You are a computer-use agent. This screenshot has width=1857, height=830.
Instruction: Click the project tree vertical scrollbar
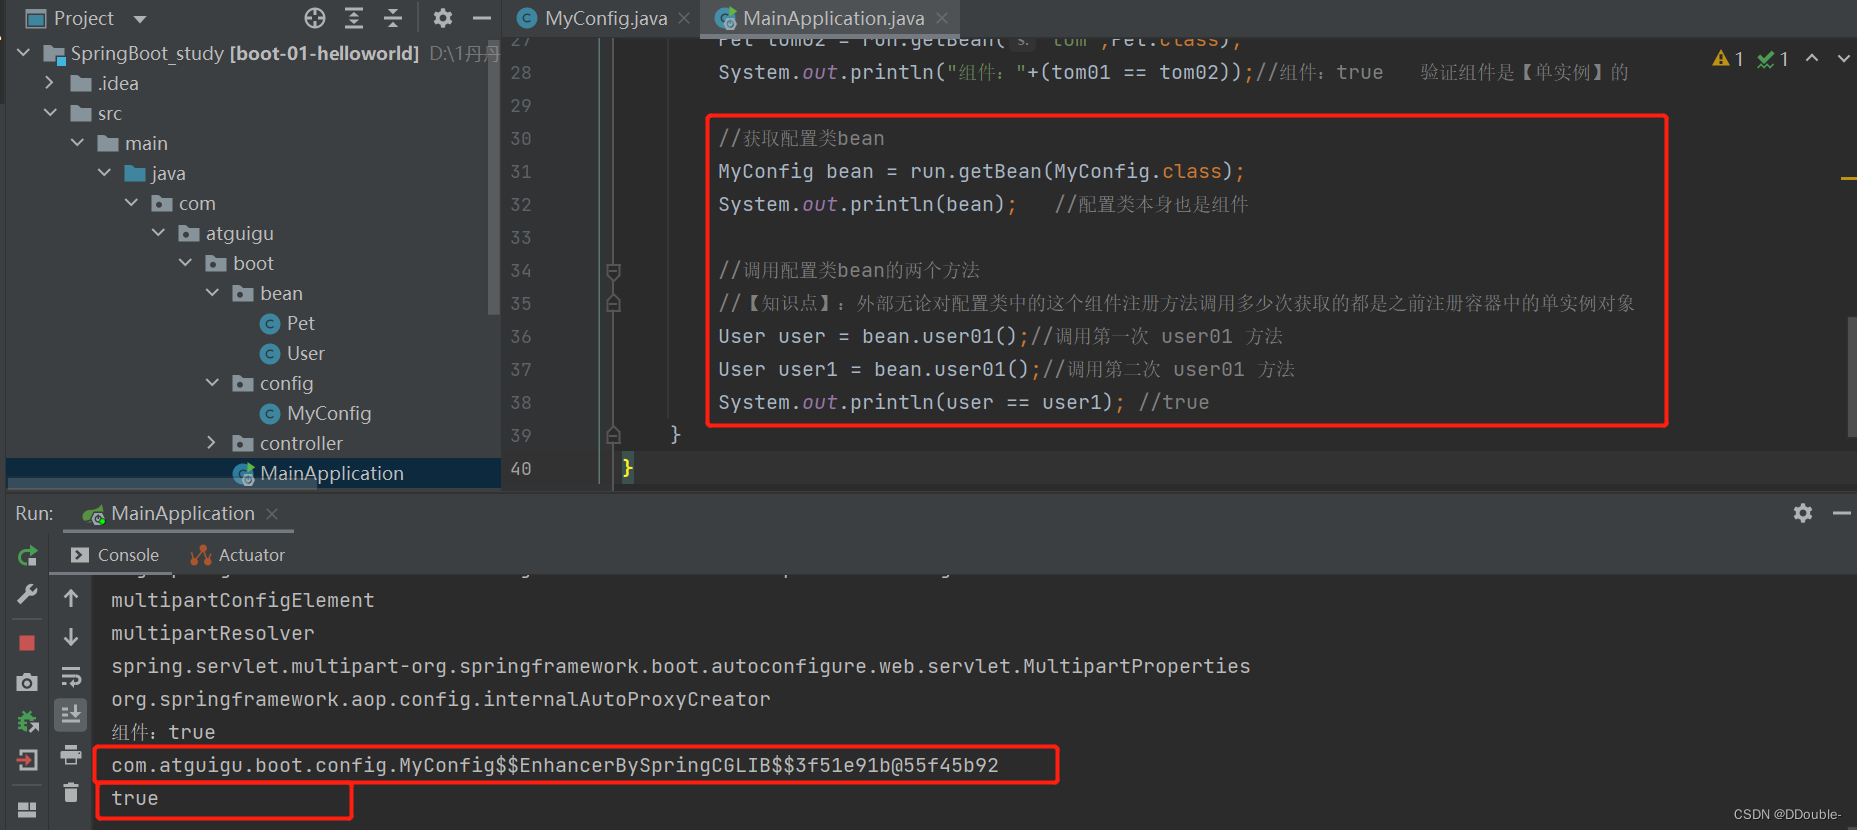tap(493, 178)
